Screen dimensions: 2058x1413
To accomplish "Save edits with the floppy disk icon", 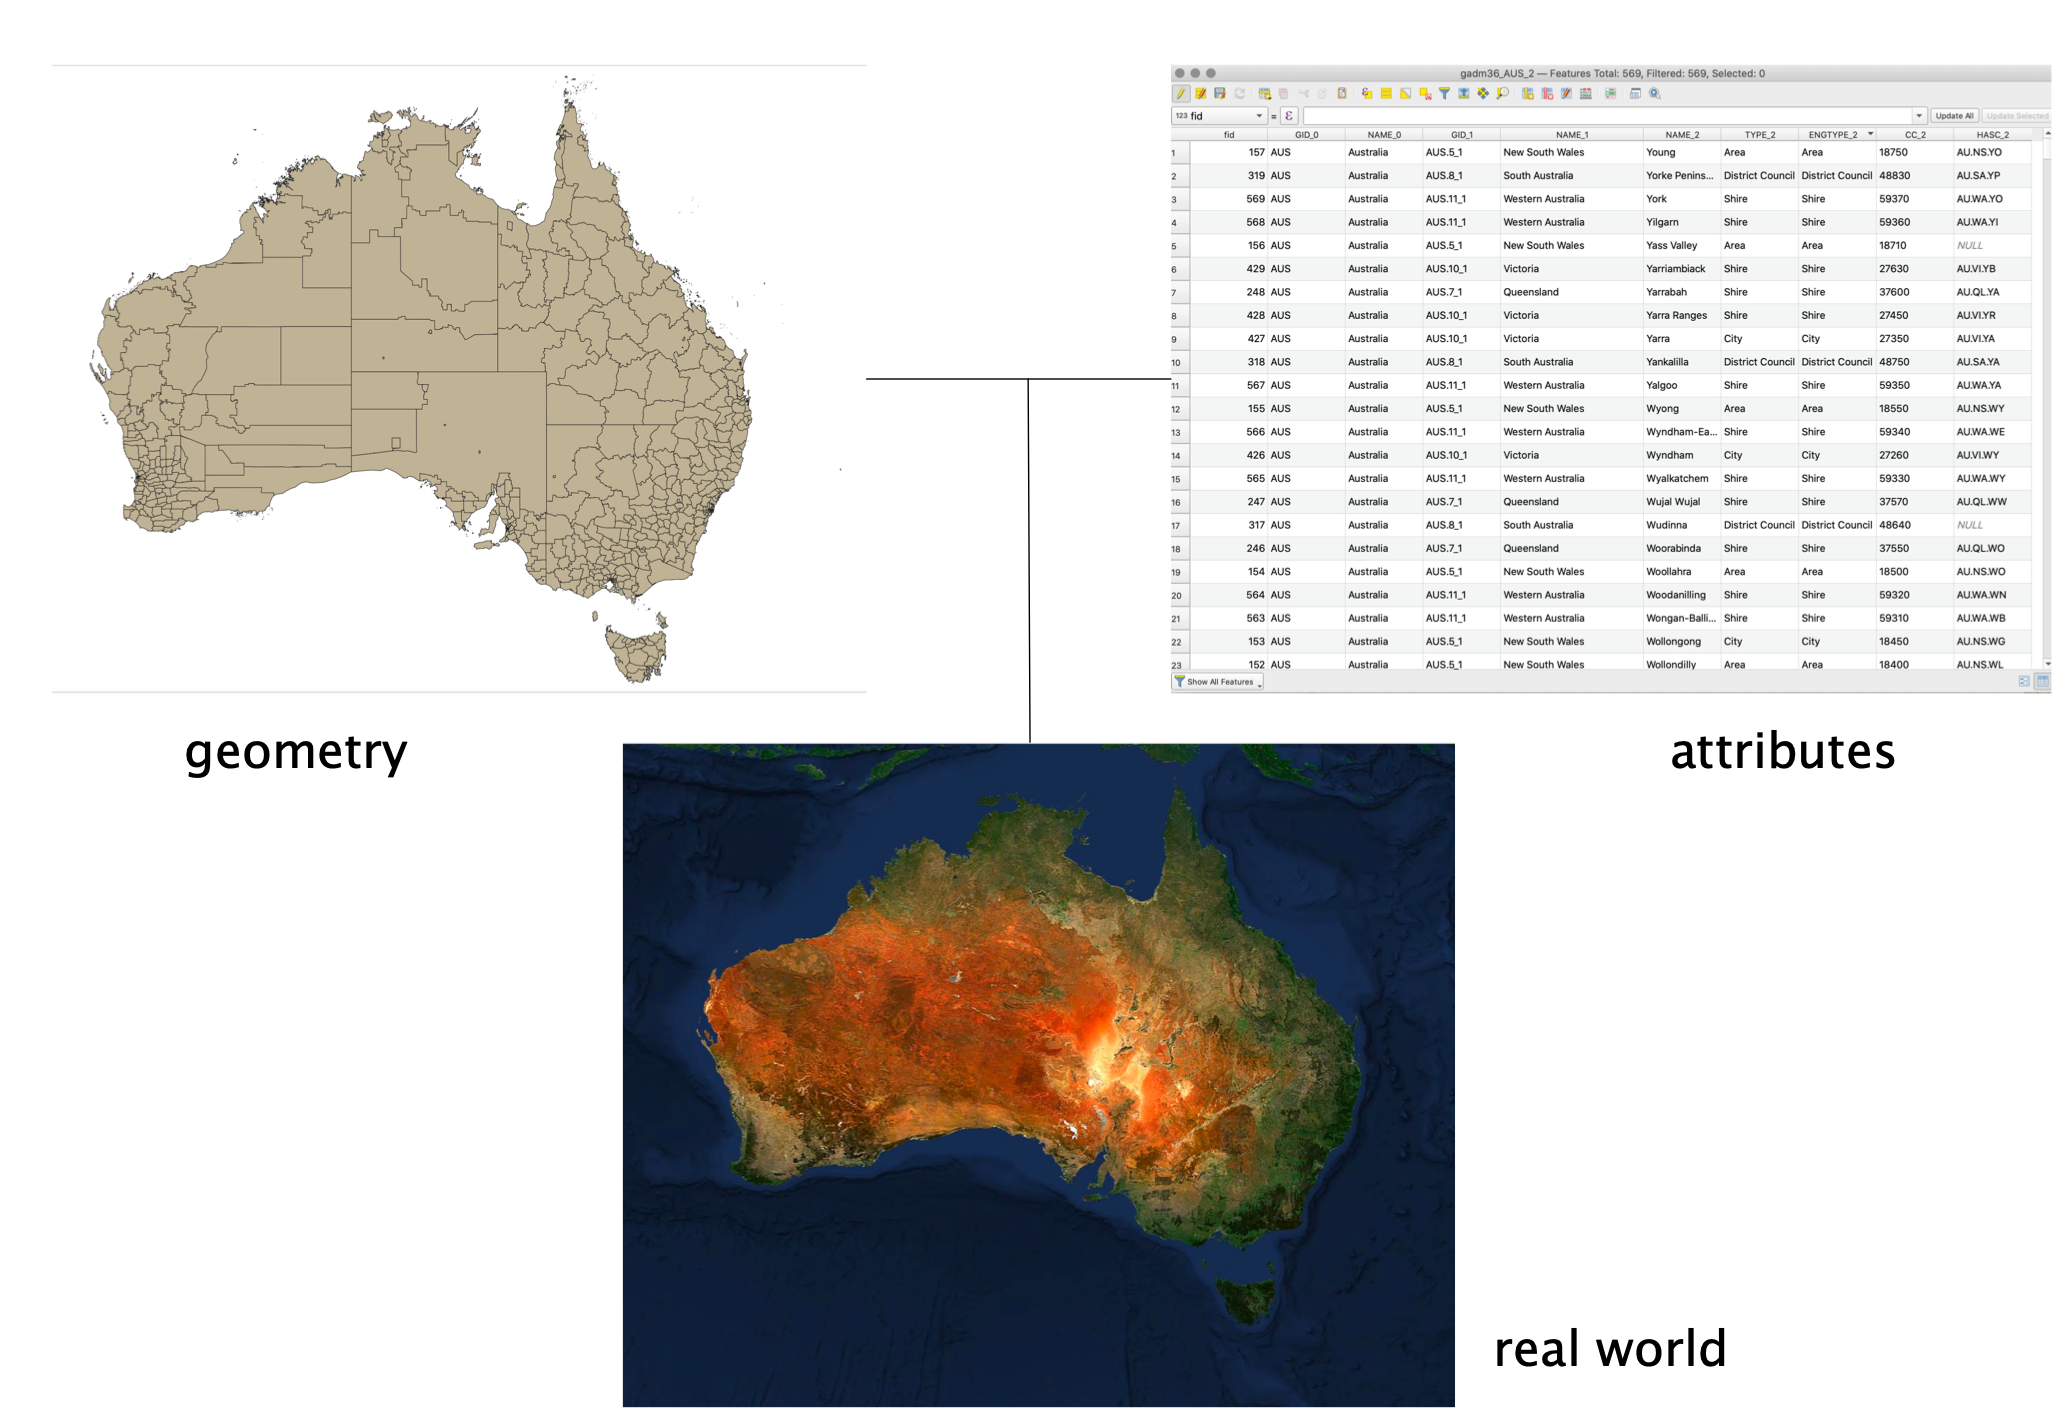I will tap(1220, 93).
